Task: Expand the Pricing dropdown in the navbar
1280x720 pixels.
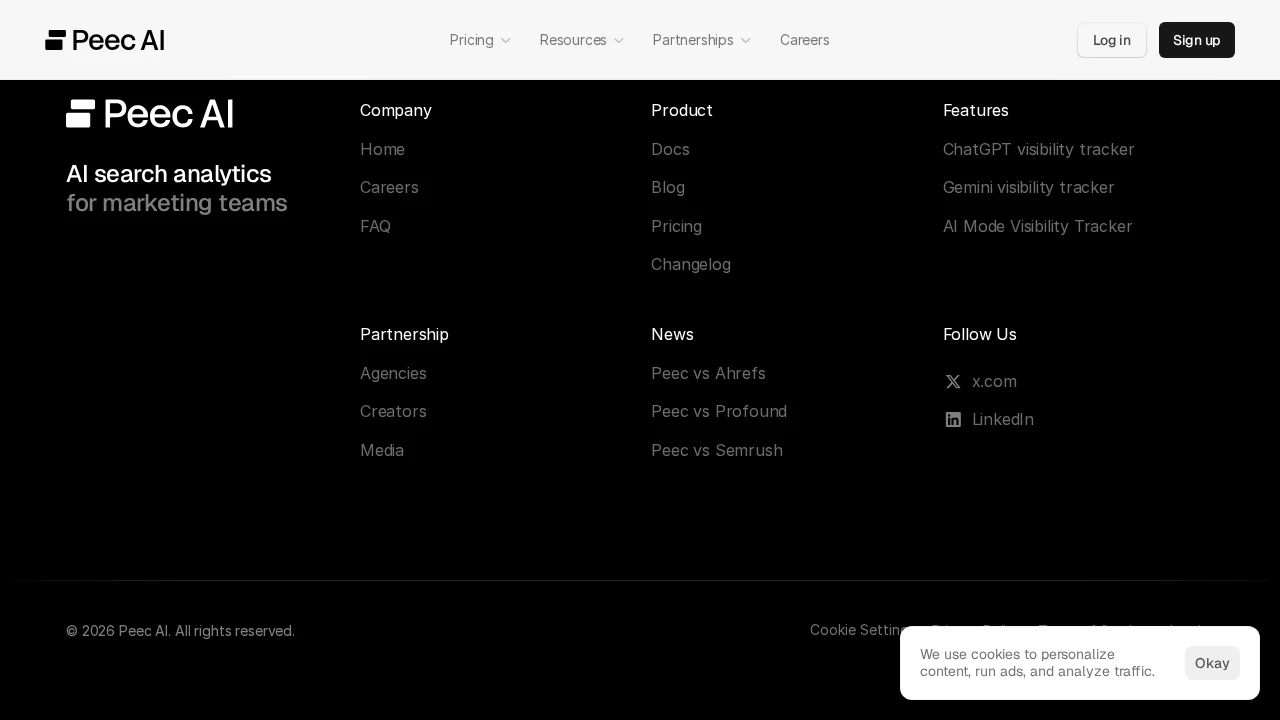Action: (480, 40)
